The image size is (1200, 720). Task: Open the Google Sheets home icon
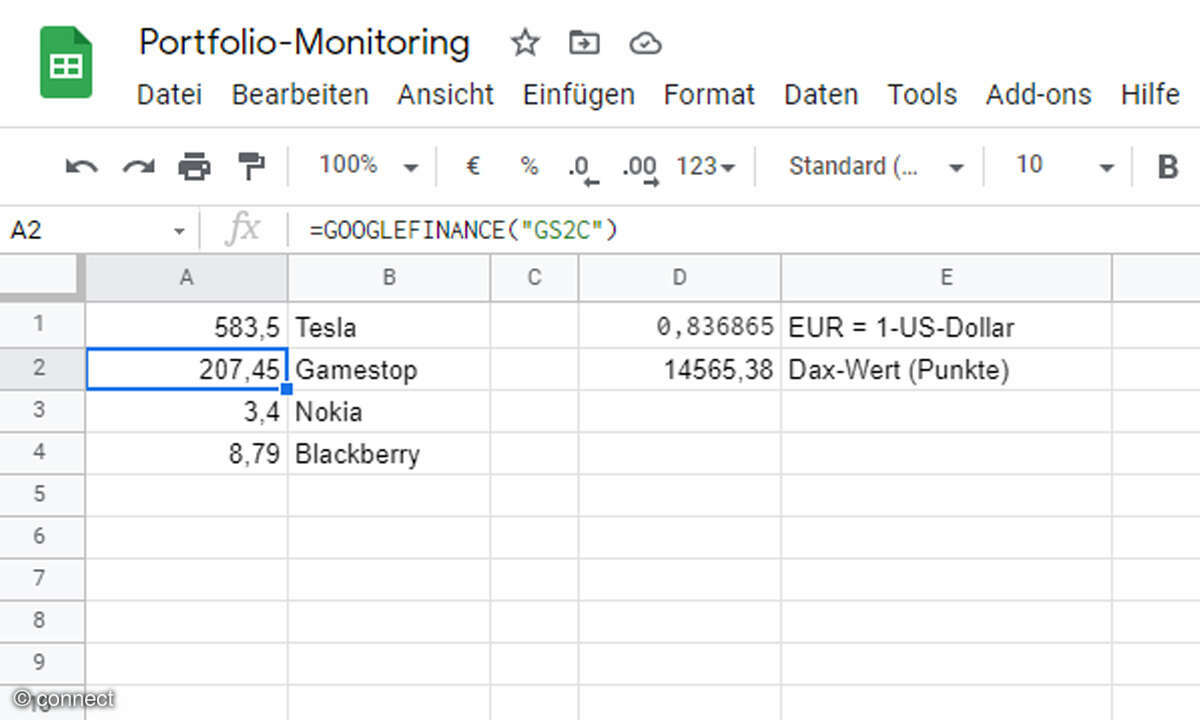66,63
